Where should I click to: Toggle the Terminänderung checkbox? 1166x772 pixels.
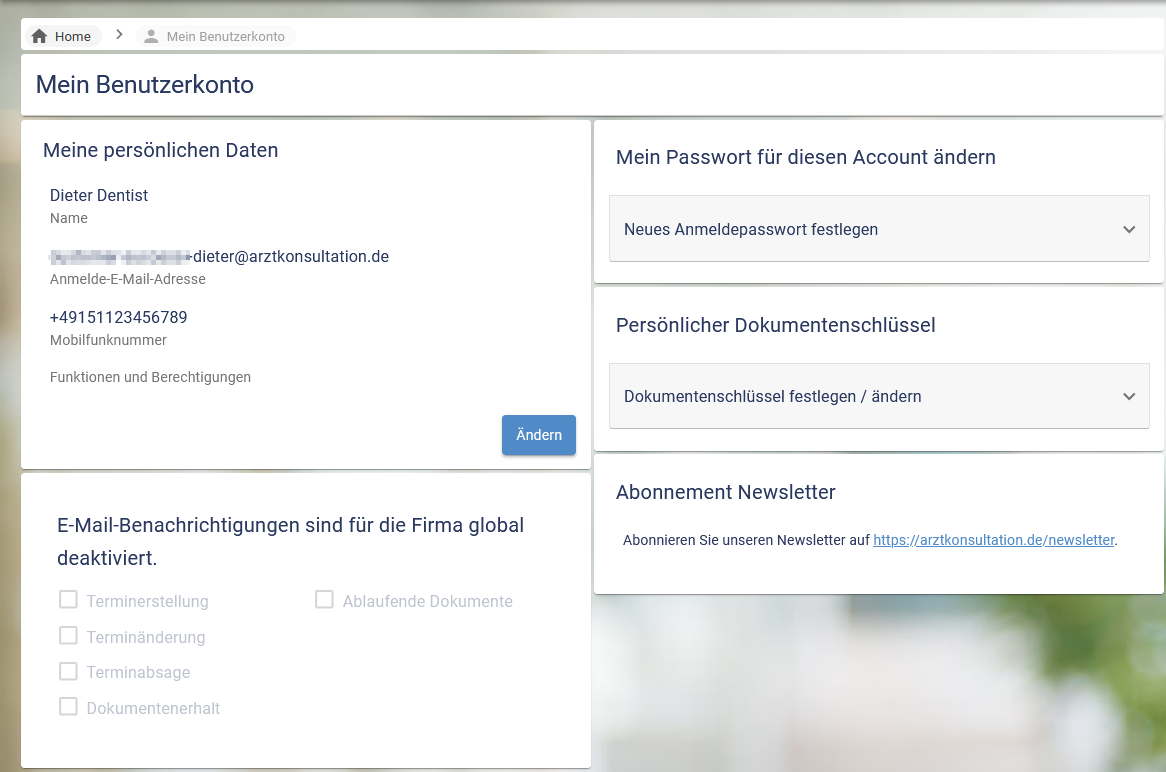click(x=68, y=636)
